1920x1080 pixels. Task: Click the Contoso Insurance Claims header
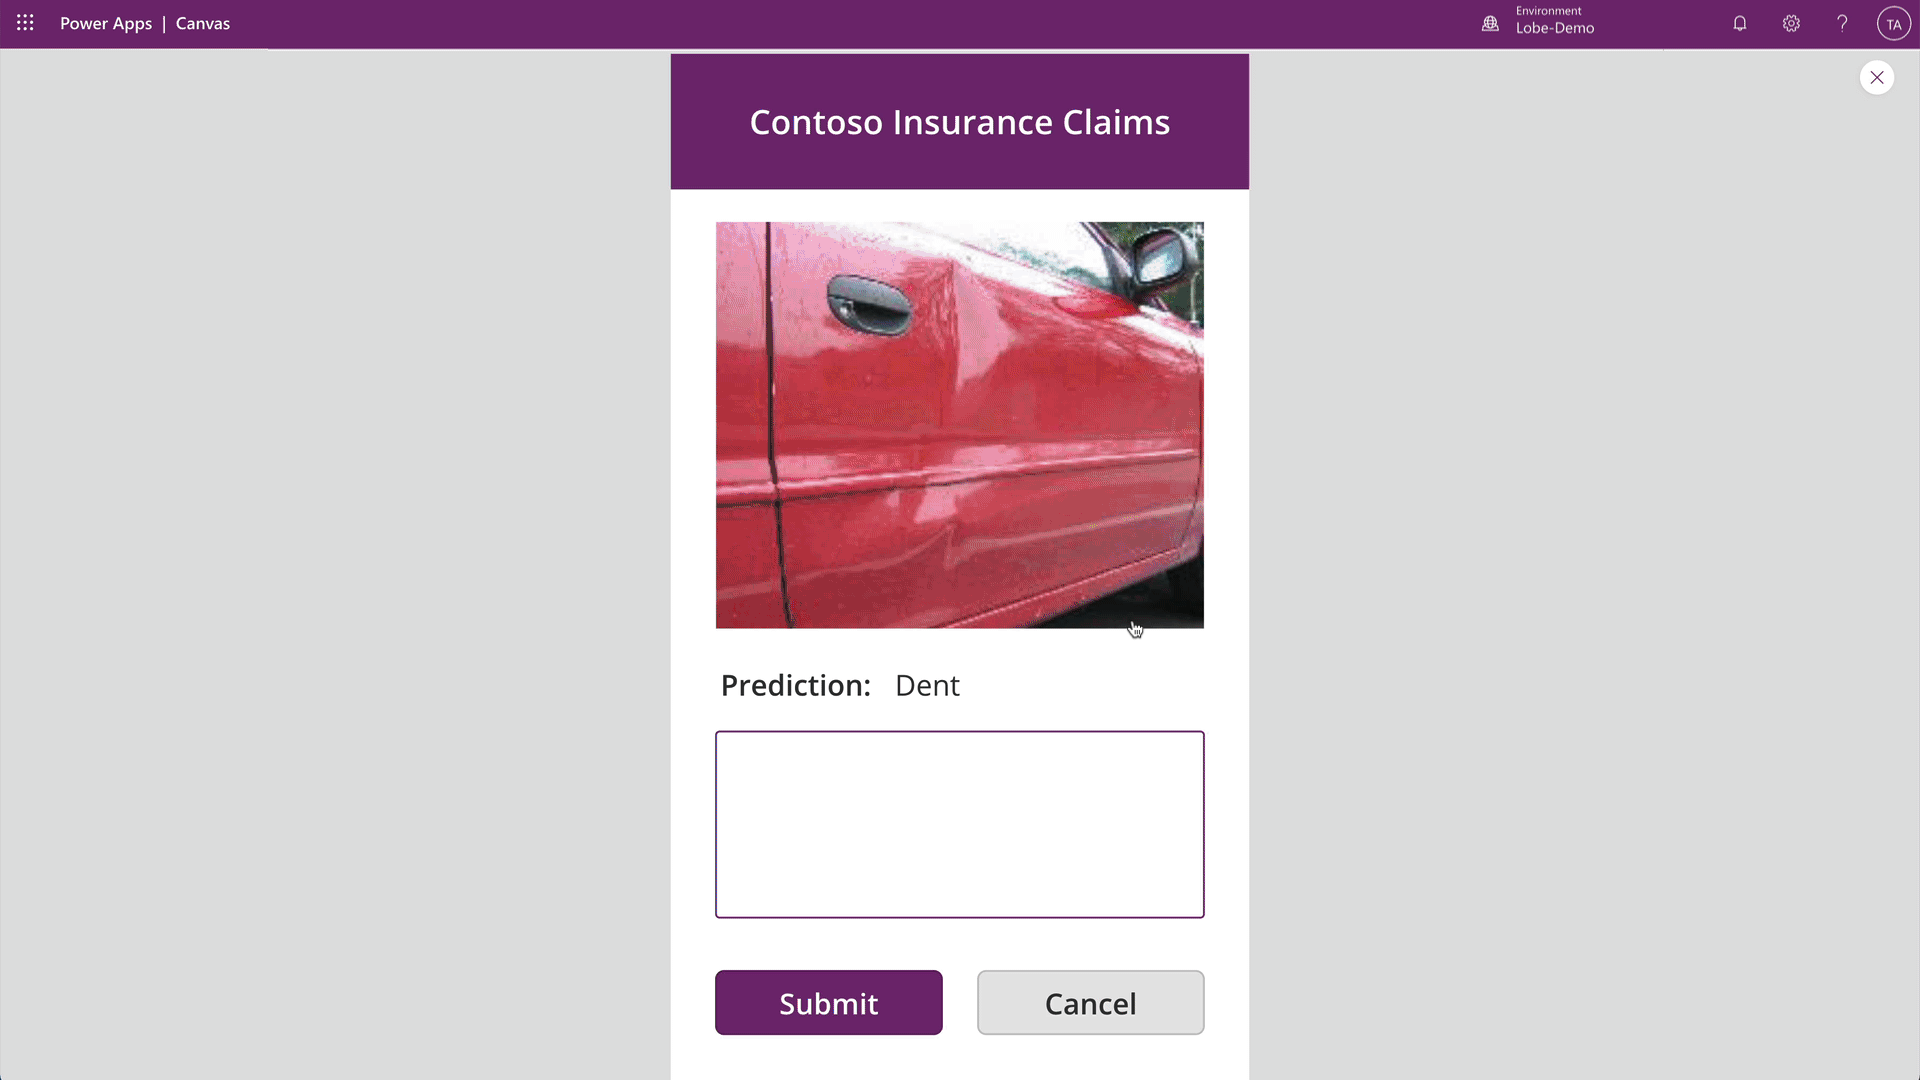[x=960, y=121]
